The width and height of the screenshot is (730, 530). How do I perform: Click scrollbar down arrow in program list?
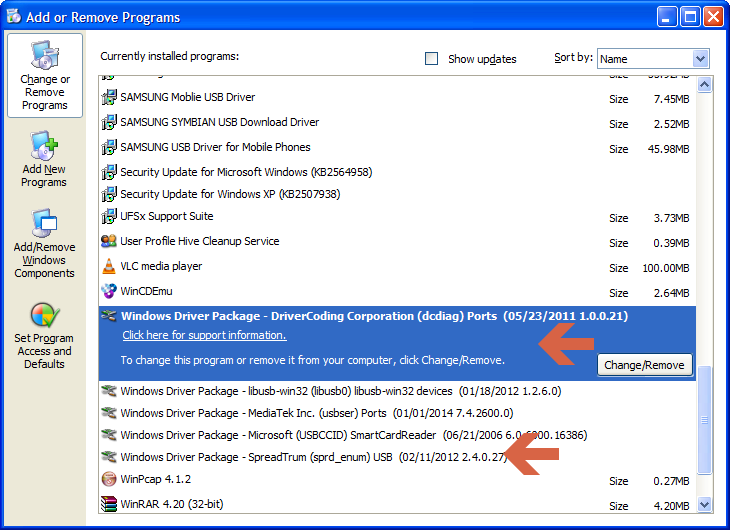(x=704, y=504)
